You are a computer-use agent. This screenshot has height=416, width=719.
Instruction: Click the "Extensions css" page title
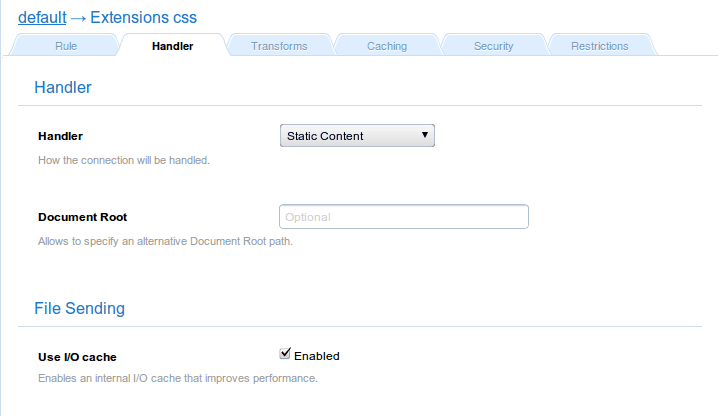coord(143,17)
